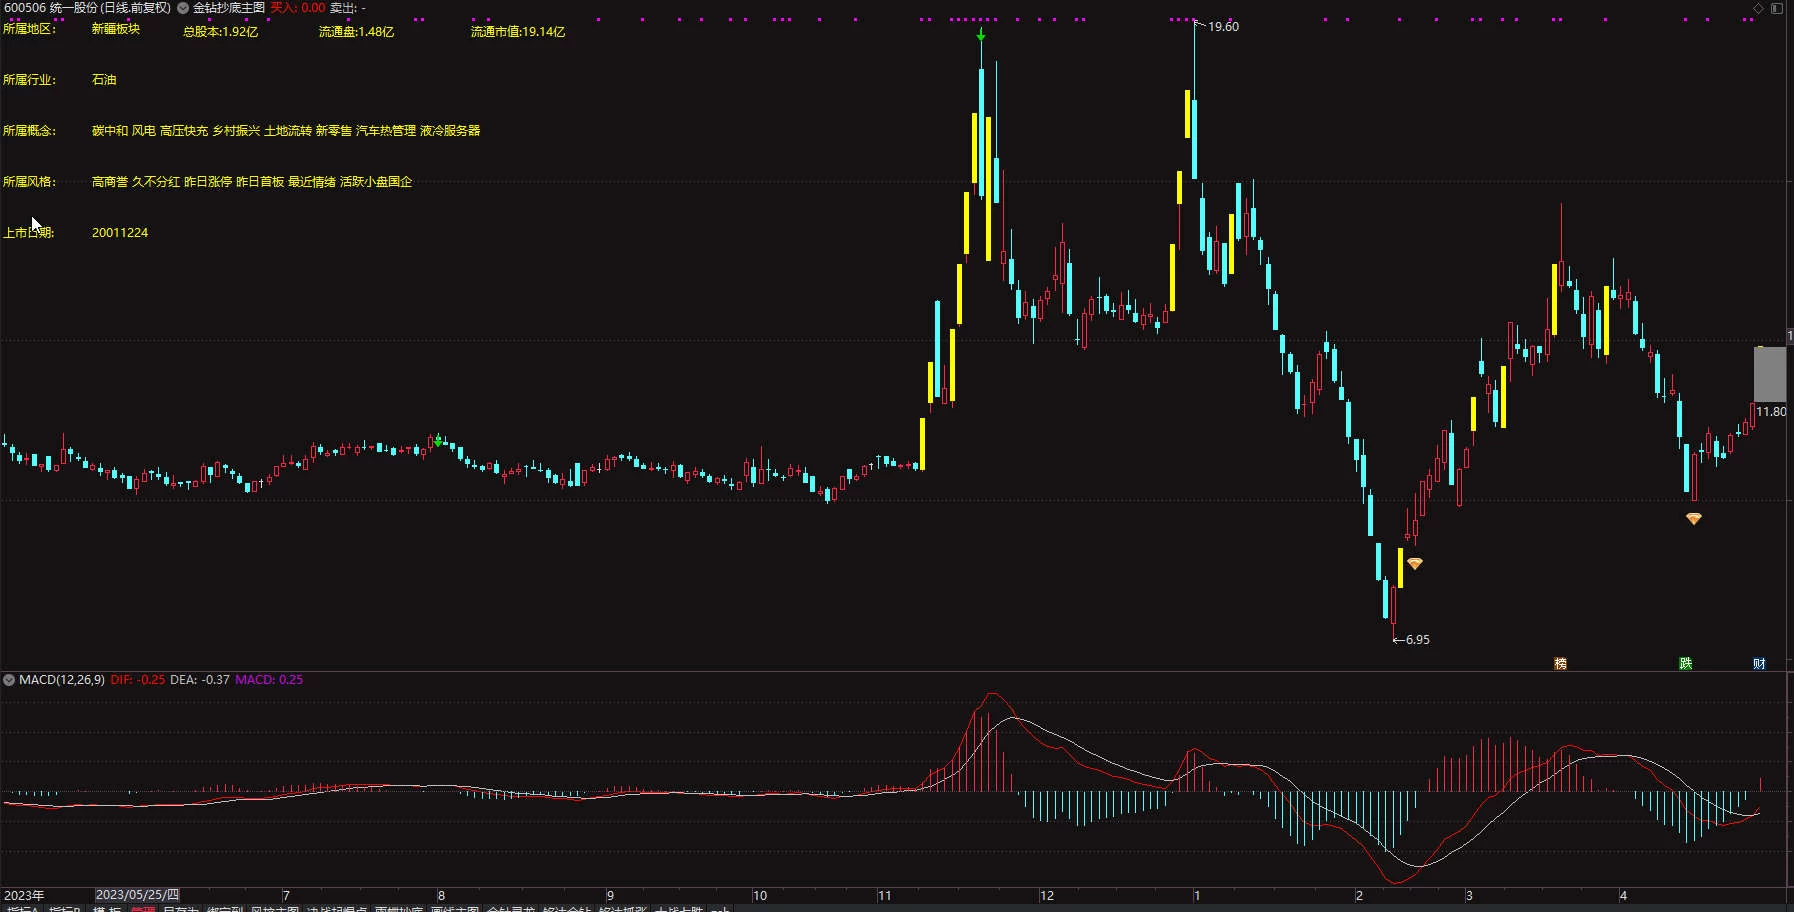
Task: Click the 19.60 high price label
Action: pos(1223,27)
